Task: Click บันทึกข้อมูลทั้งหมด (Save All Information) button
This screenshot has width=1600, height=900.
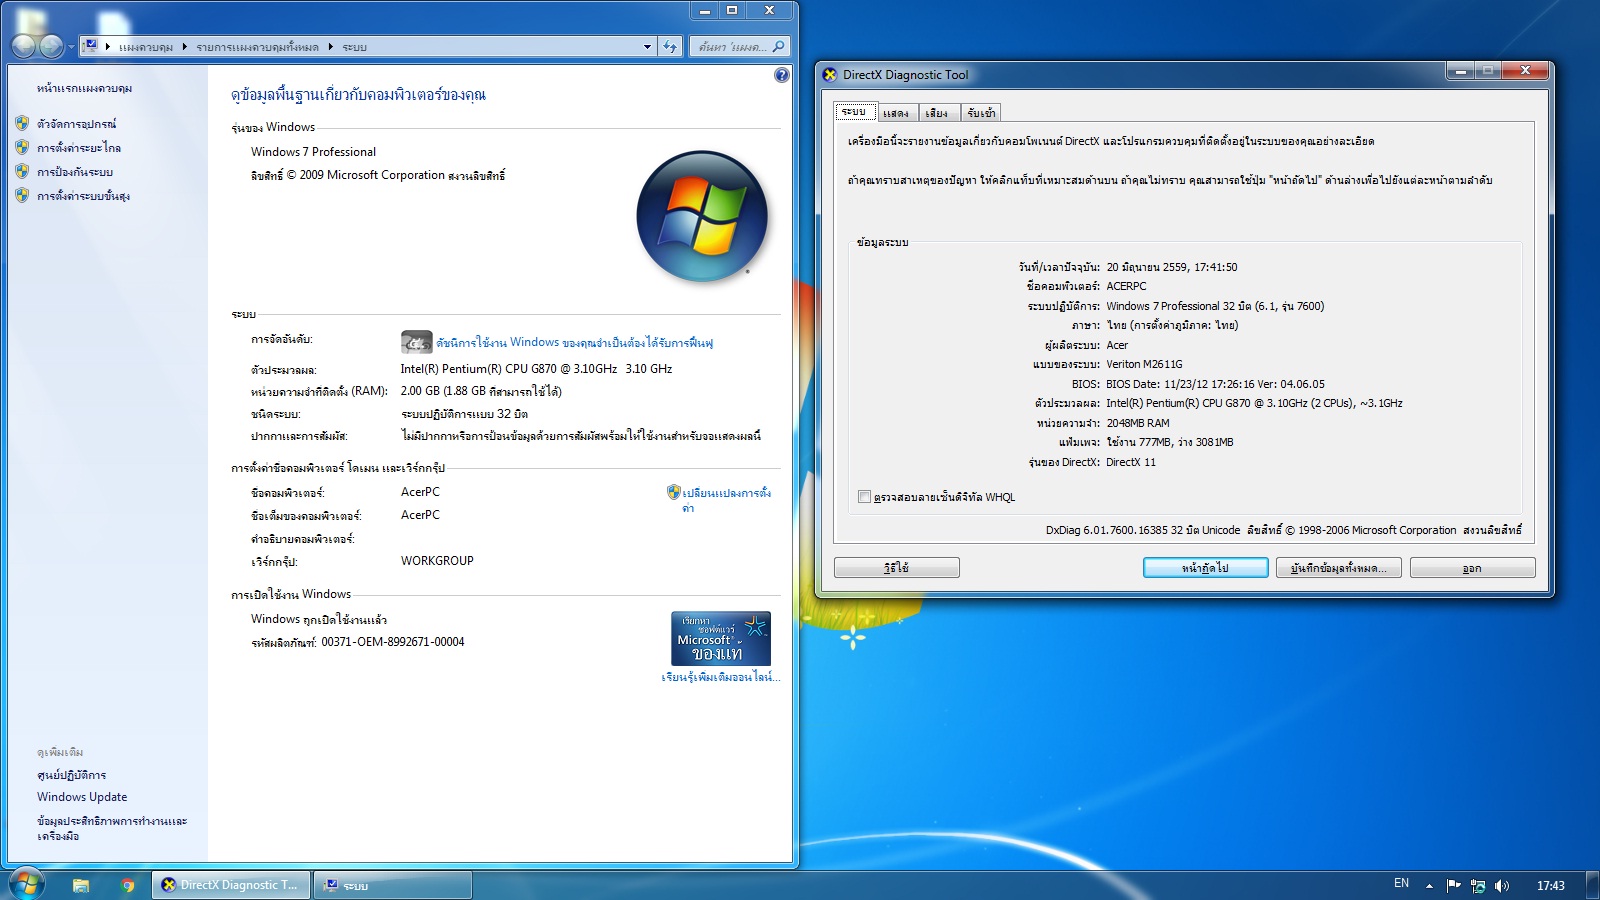Action: 1339,568
